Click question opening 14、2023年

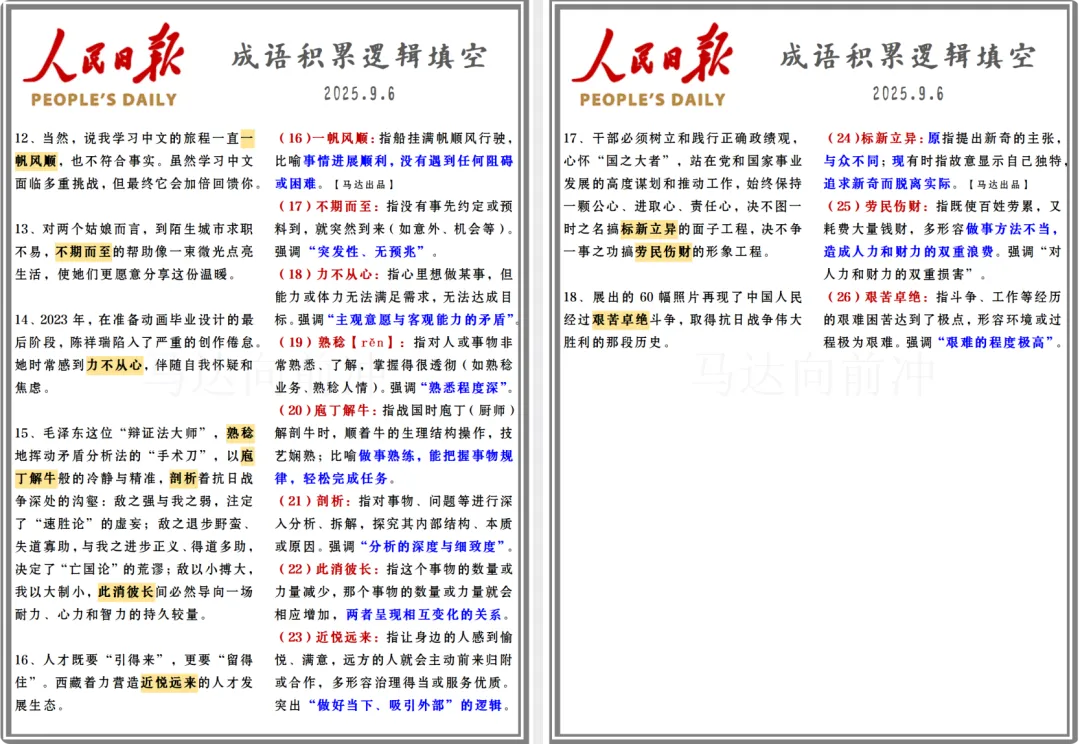(x=50, y=320)
